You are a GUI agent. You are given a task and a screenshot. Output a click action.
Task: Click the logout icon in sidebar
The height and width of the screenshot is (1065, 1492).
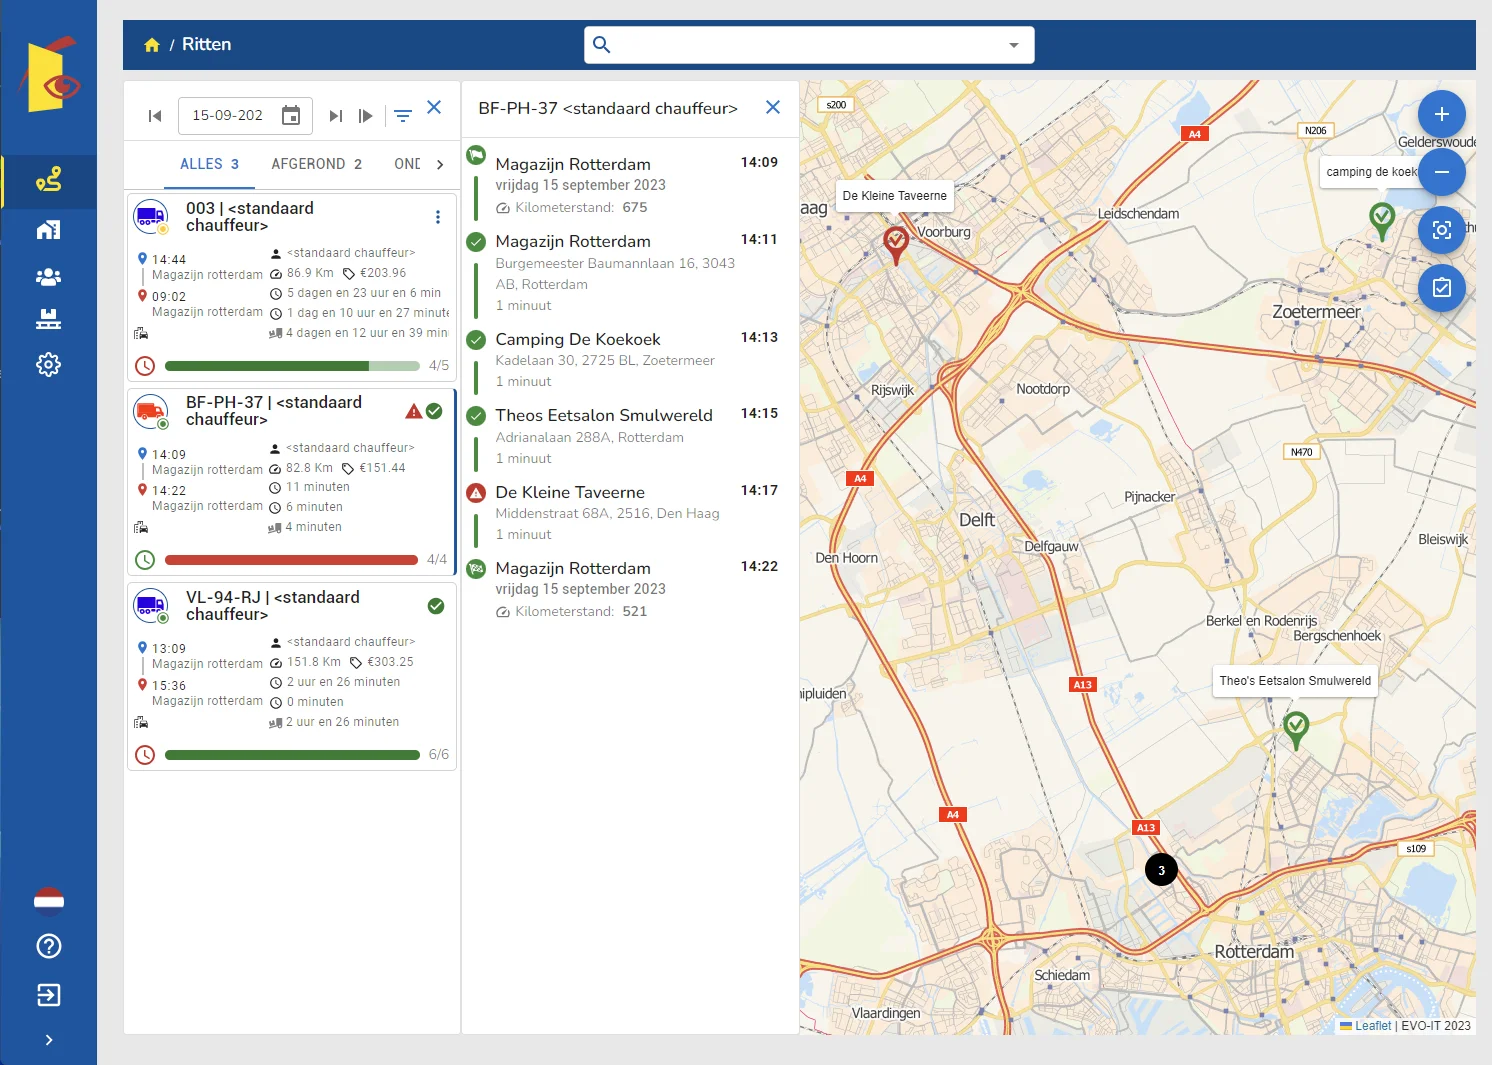click(x=48, y=995)
